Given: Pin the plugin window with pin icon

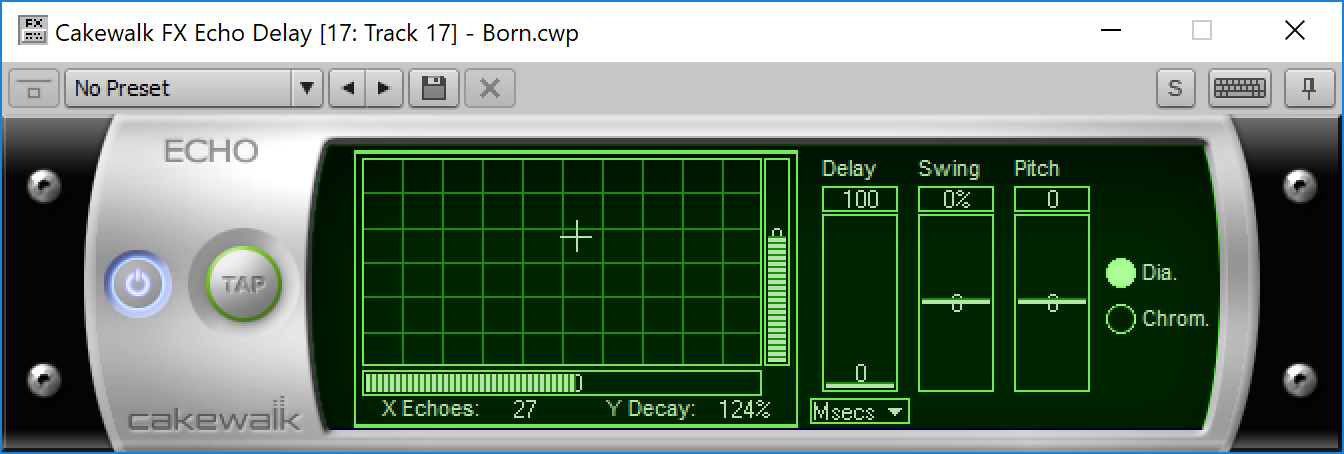Looking at the screenshot, I should pos(1309,88).
